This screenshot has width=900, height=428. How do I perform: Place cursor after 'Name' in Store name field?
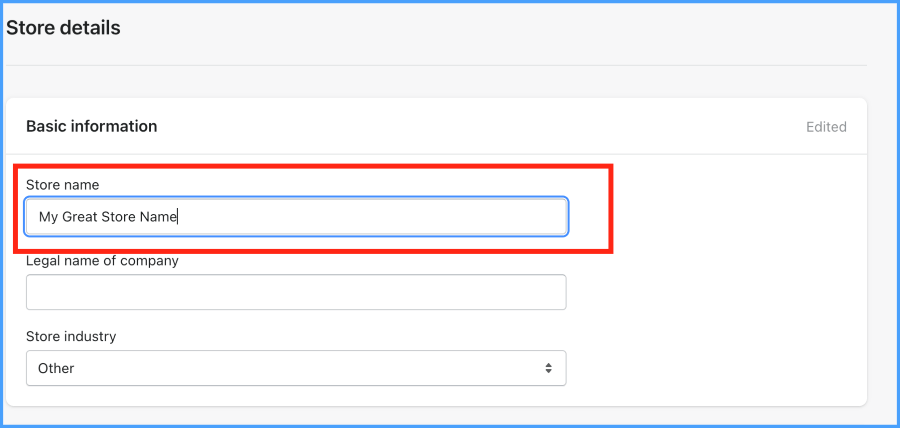pos(177,216)
